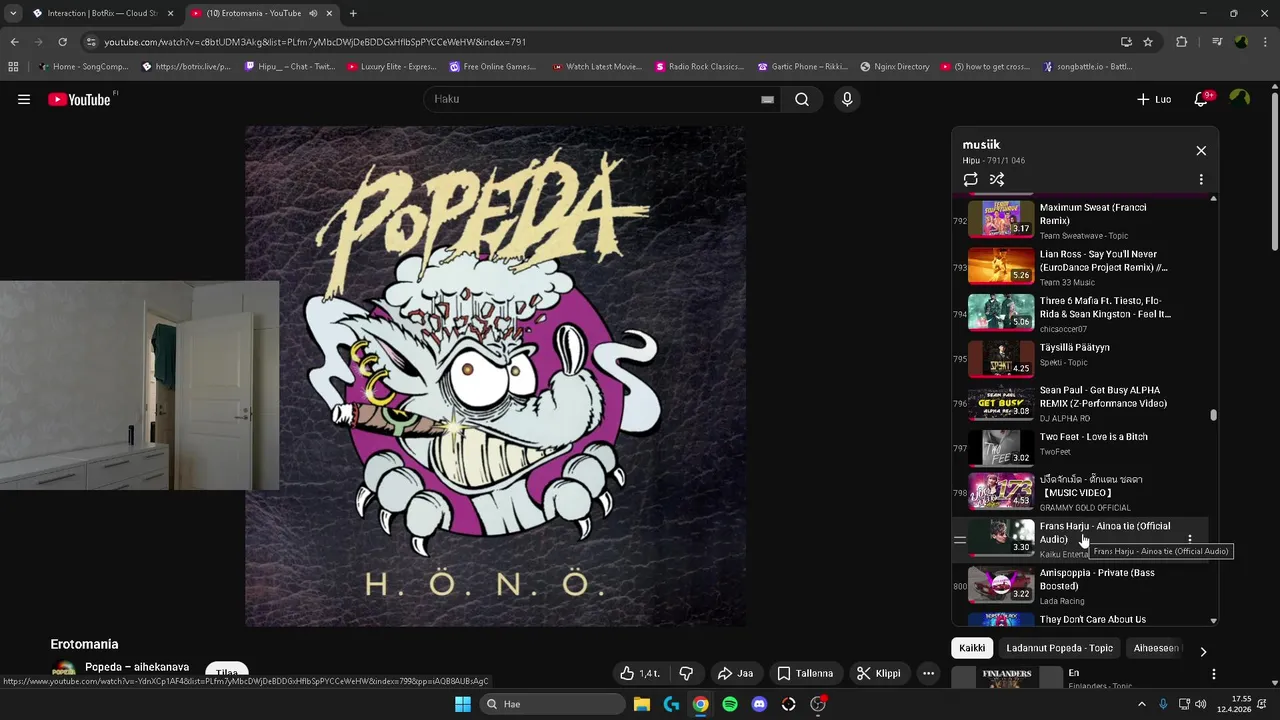Open Lian Ross Say You'll Never thumbnail
Viewport: 1280px width, 720px height.
tap(1001, 266)
